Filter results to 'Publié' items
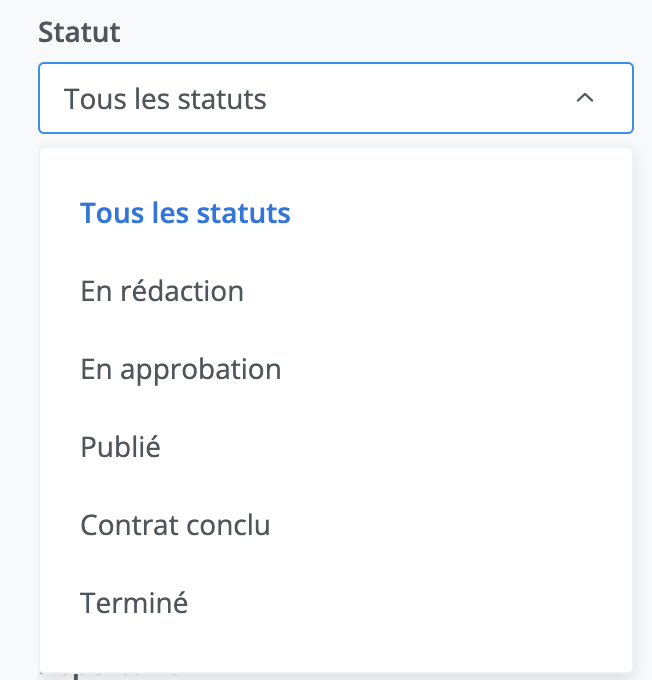The height and width of the screenshot is (680, 652). point(121,447)
